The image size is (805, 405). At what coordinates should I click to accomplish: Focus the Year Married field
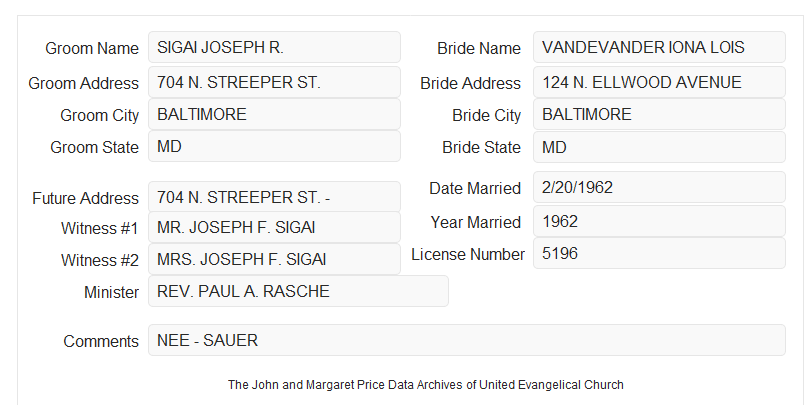tap(659, 221)
